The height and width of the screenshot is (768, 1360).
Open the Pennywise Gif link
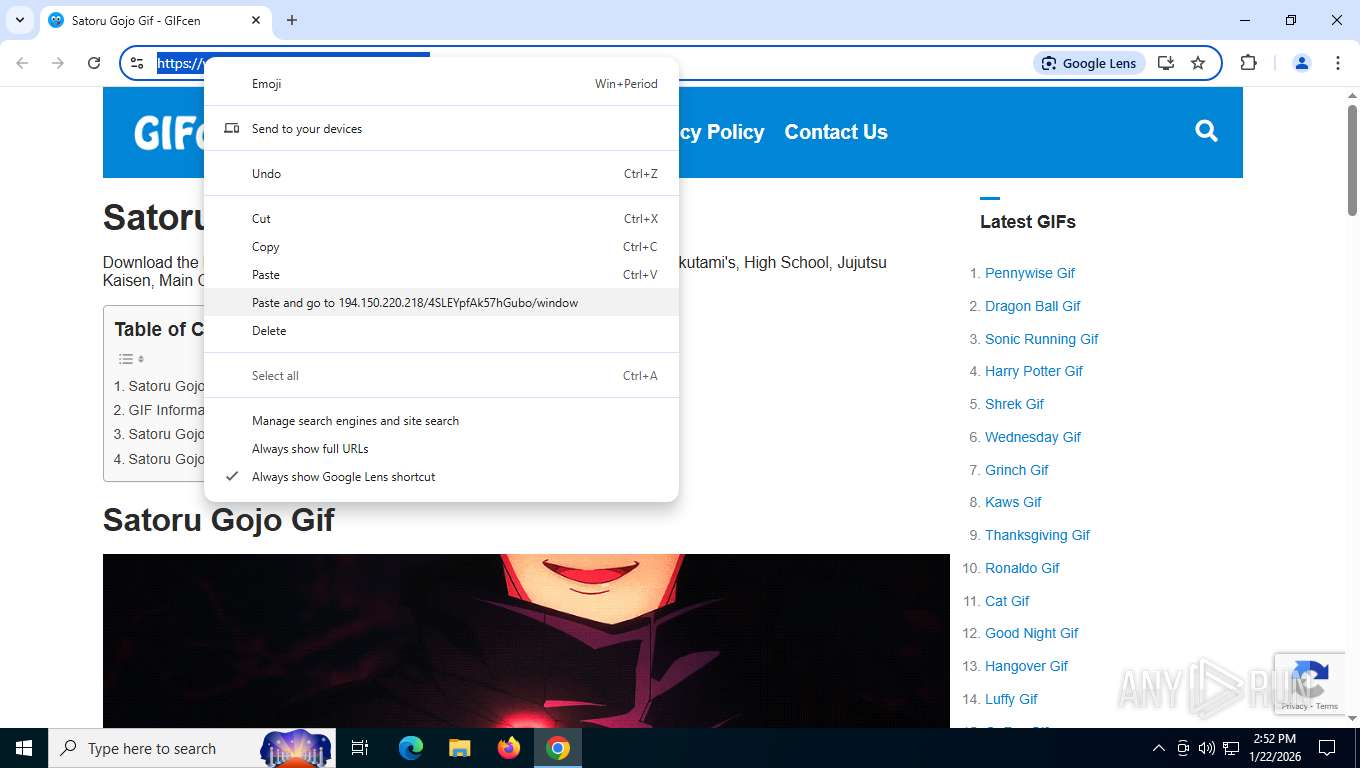[x=1030, y=273]
